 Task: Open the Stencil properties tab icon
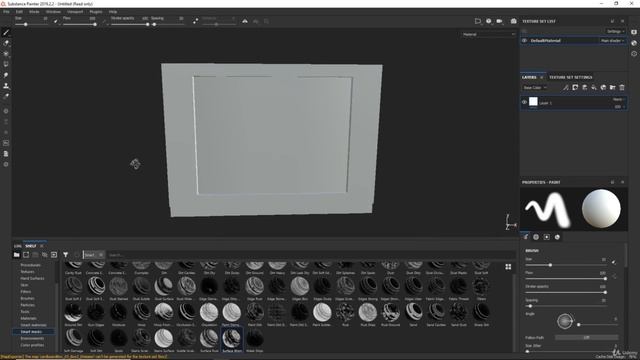547,237
